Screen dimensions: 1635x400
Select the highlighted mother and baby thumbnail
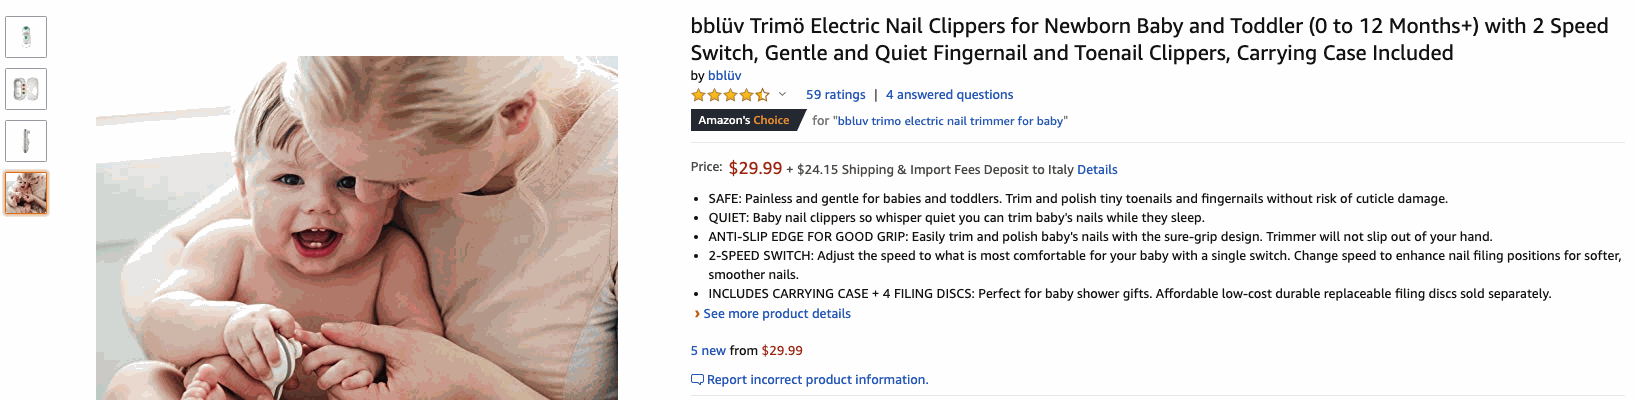pyautogui.click(x=26, y=193)
